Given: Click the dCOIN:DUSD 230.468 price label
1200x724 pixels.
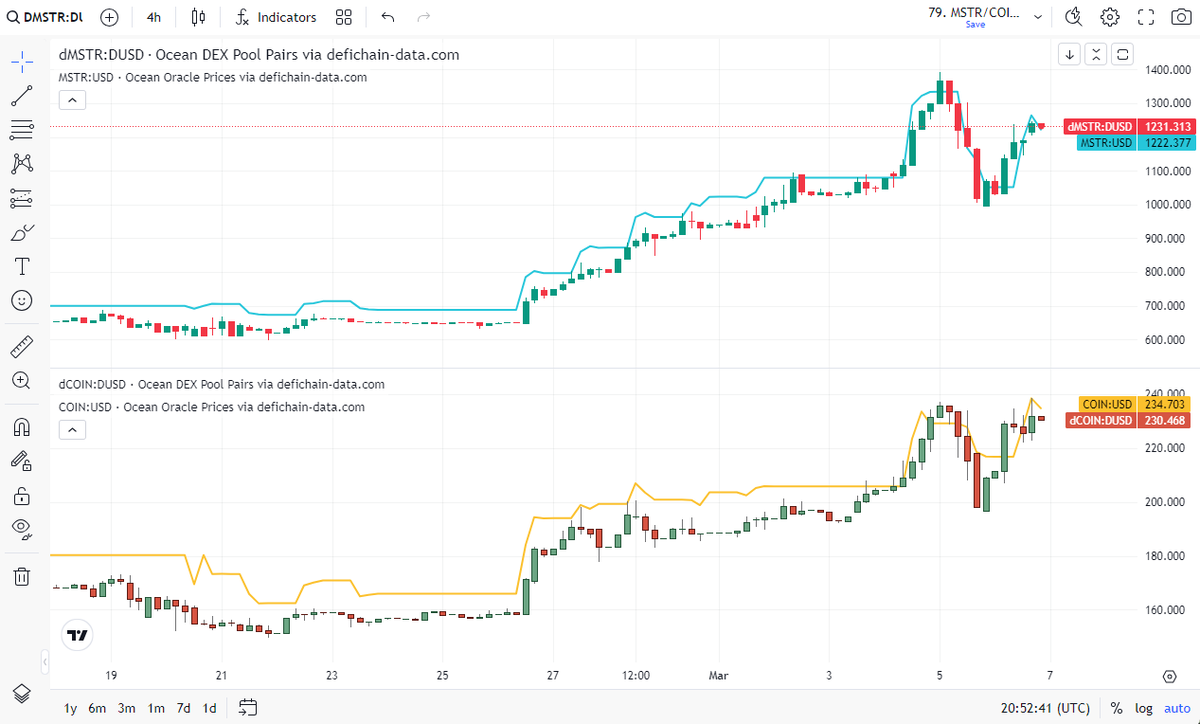Looking at the screenshot, I should click(1130, 421).
